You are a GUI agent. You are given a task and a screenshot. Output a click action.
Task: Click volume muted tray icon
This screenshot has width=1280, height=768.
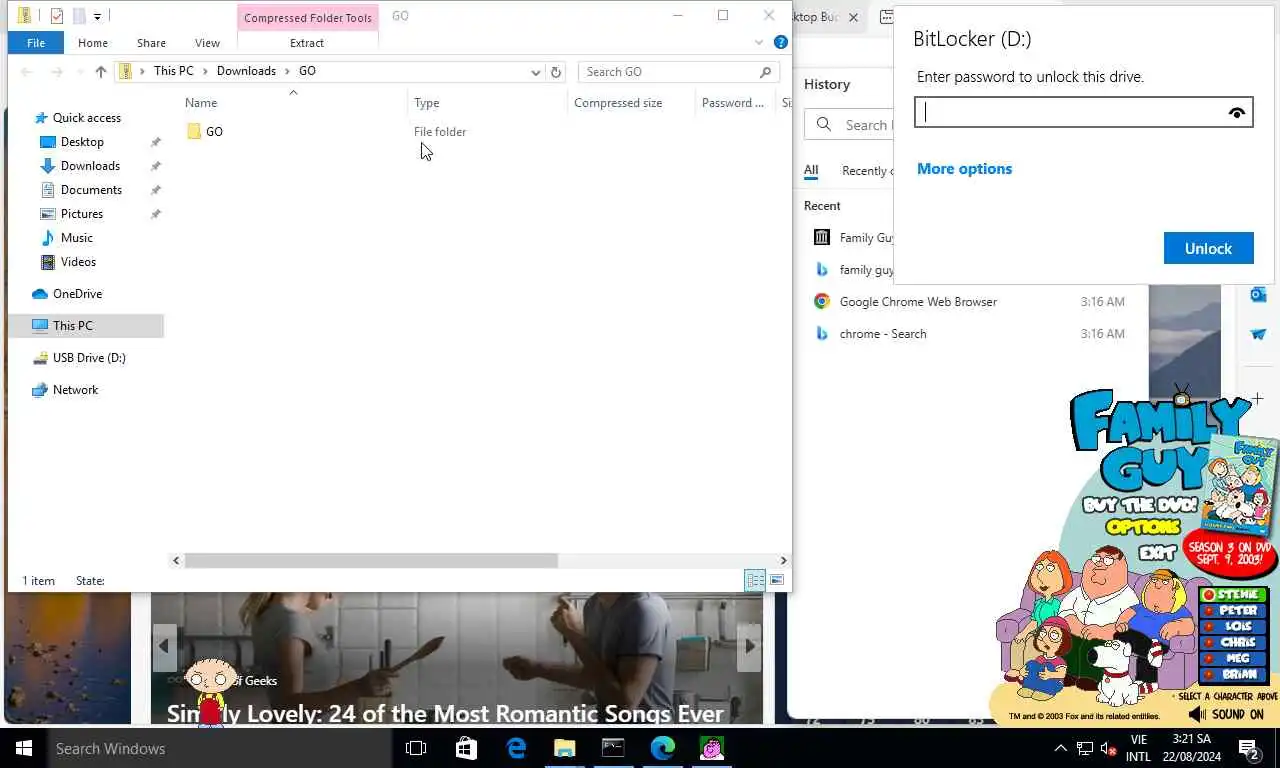[x=1108, y=748]
